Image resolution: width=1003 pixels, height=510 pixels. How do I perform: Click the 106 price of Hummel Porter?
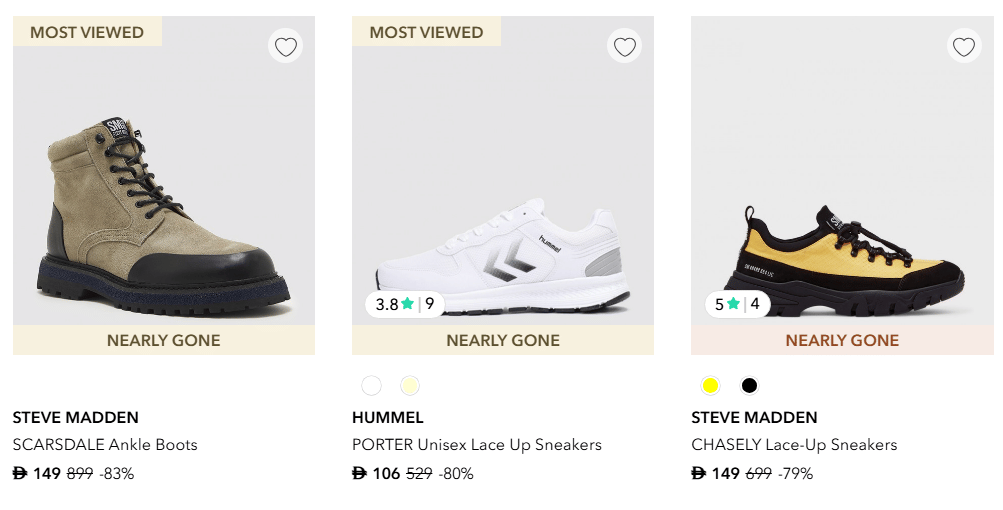(385, 474)
